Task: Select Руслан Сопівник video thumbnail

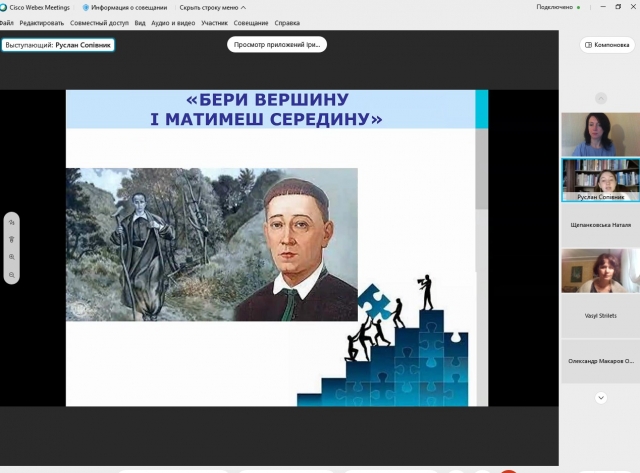Action: [600, 180]
